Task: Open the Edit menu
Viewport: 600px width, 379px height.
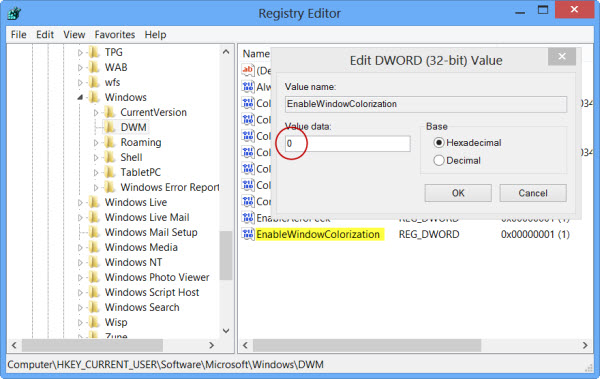Action: point(45,34)
